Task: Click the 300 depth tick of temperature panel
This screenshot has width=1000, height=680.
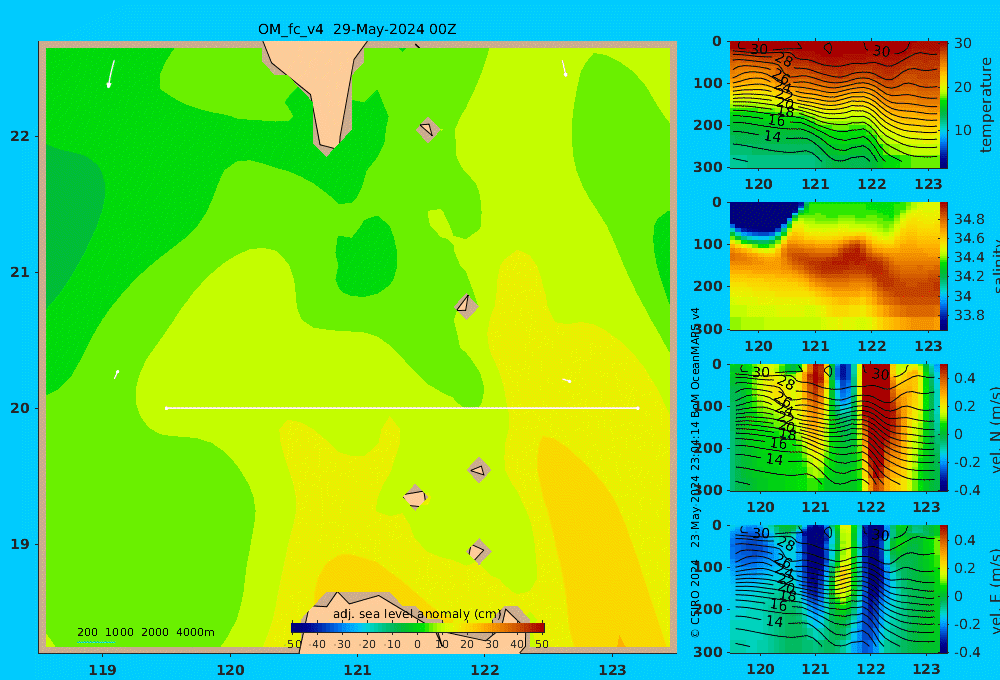Action: tap(708, 166)
